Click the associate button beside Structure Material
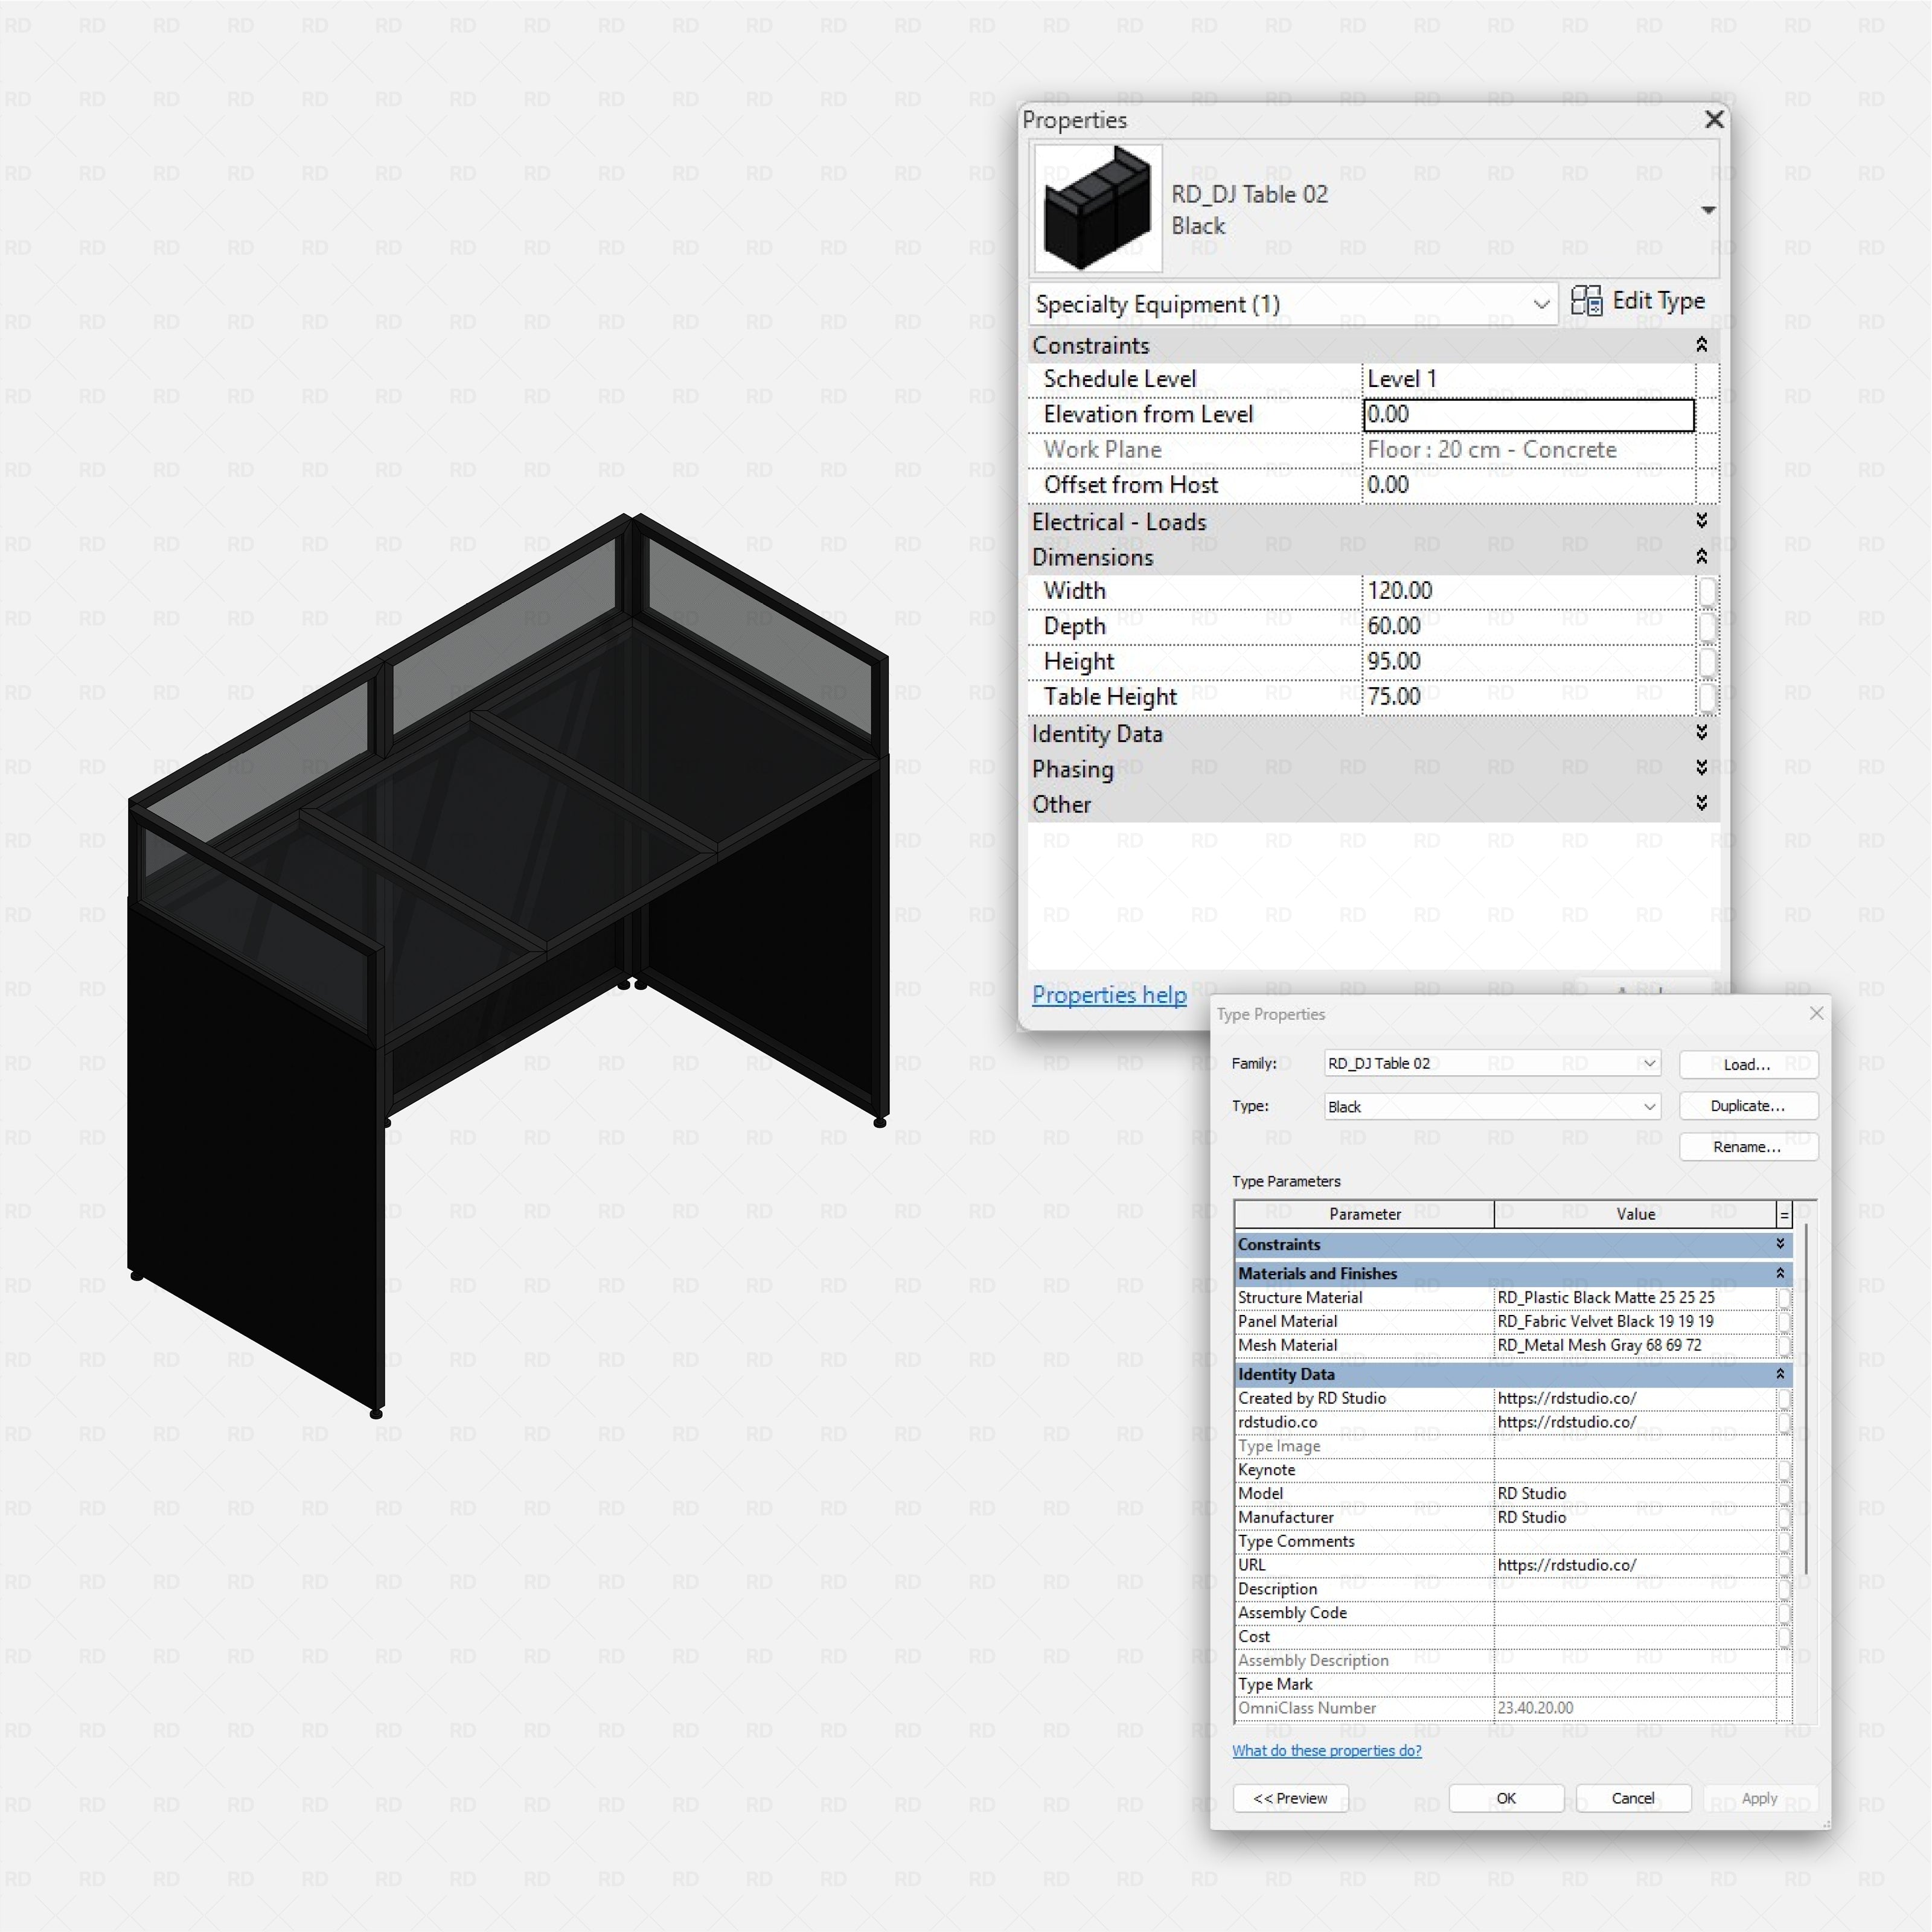1932x1932 pixels. (x=1784, y=1298)
